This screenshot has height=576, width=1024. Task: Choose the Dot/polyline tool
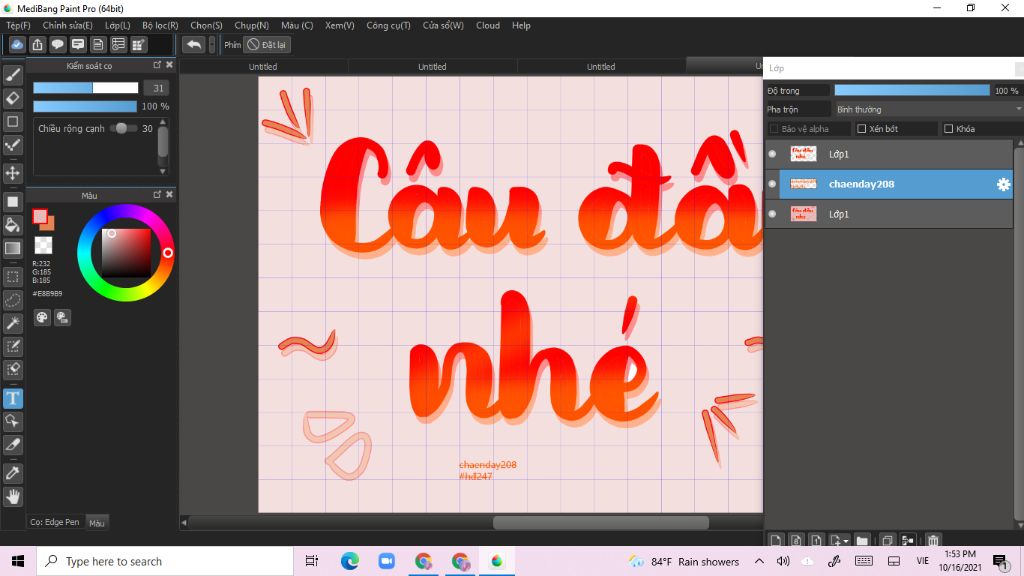coord(12,145)
